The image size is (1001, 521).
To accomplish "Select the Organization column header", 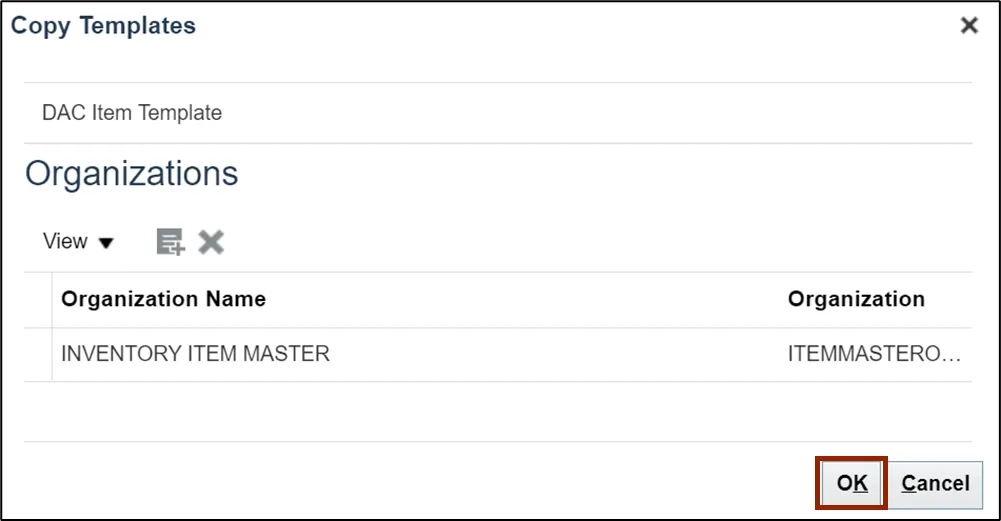I will (x=856, y=299).
